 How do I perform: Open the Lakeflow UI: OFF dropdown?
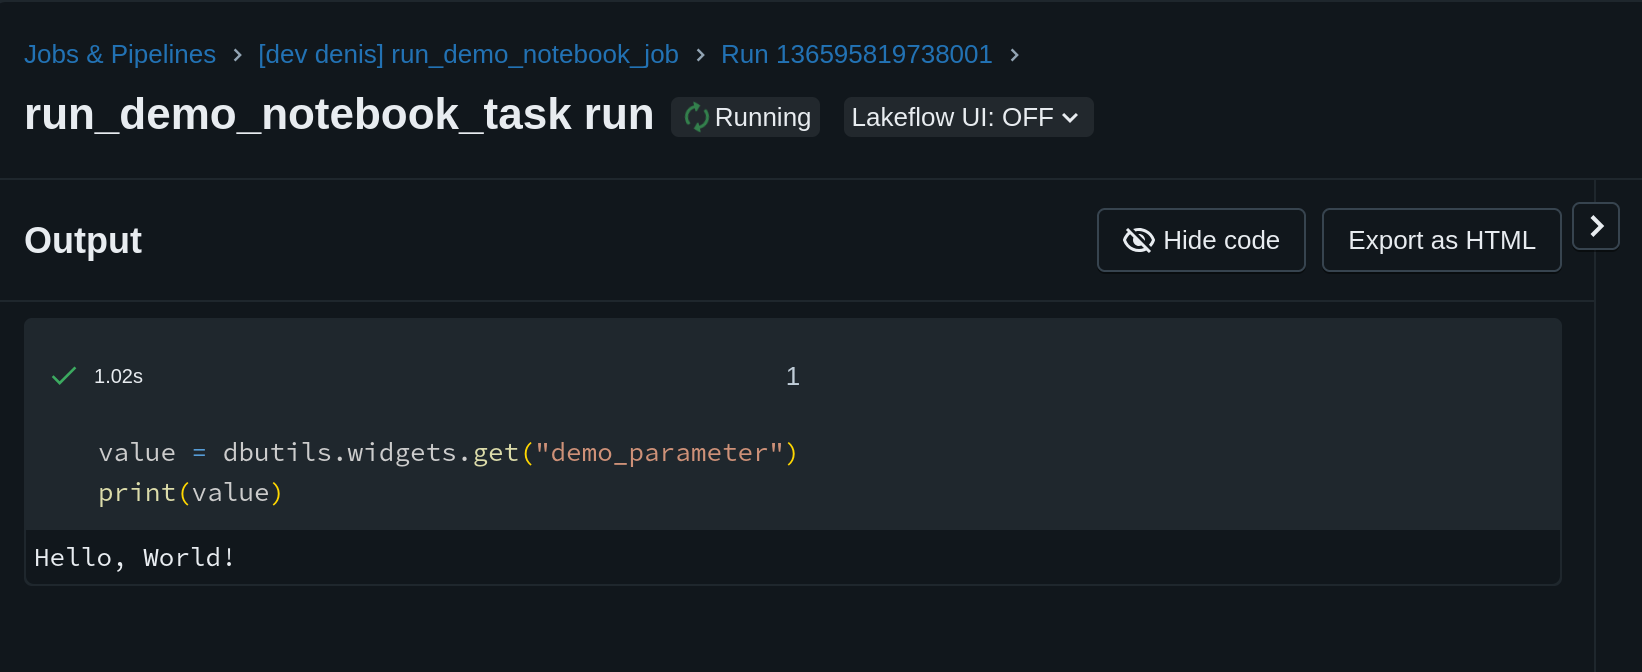pyautogui.click(x=968, y=117)
